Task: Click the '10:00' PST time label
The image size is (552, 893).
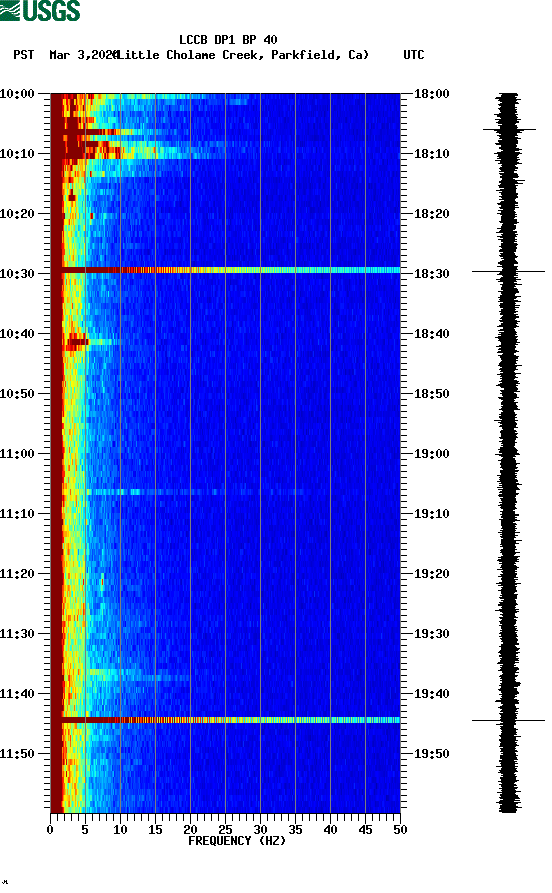Action: [x=17, y=93]
